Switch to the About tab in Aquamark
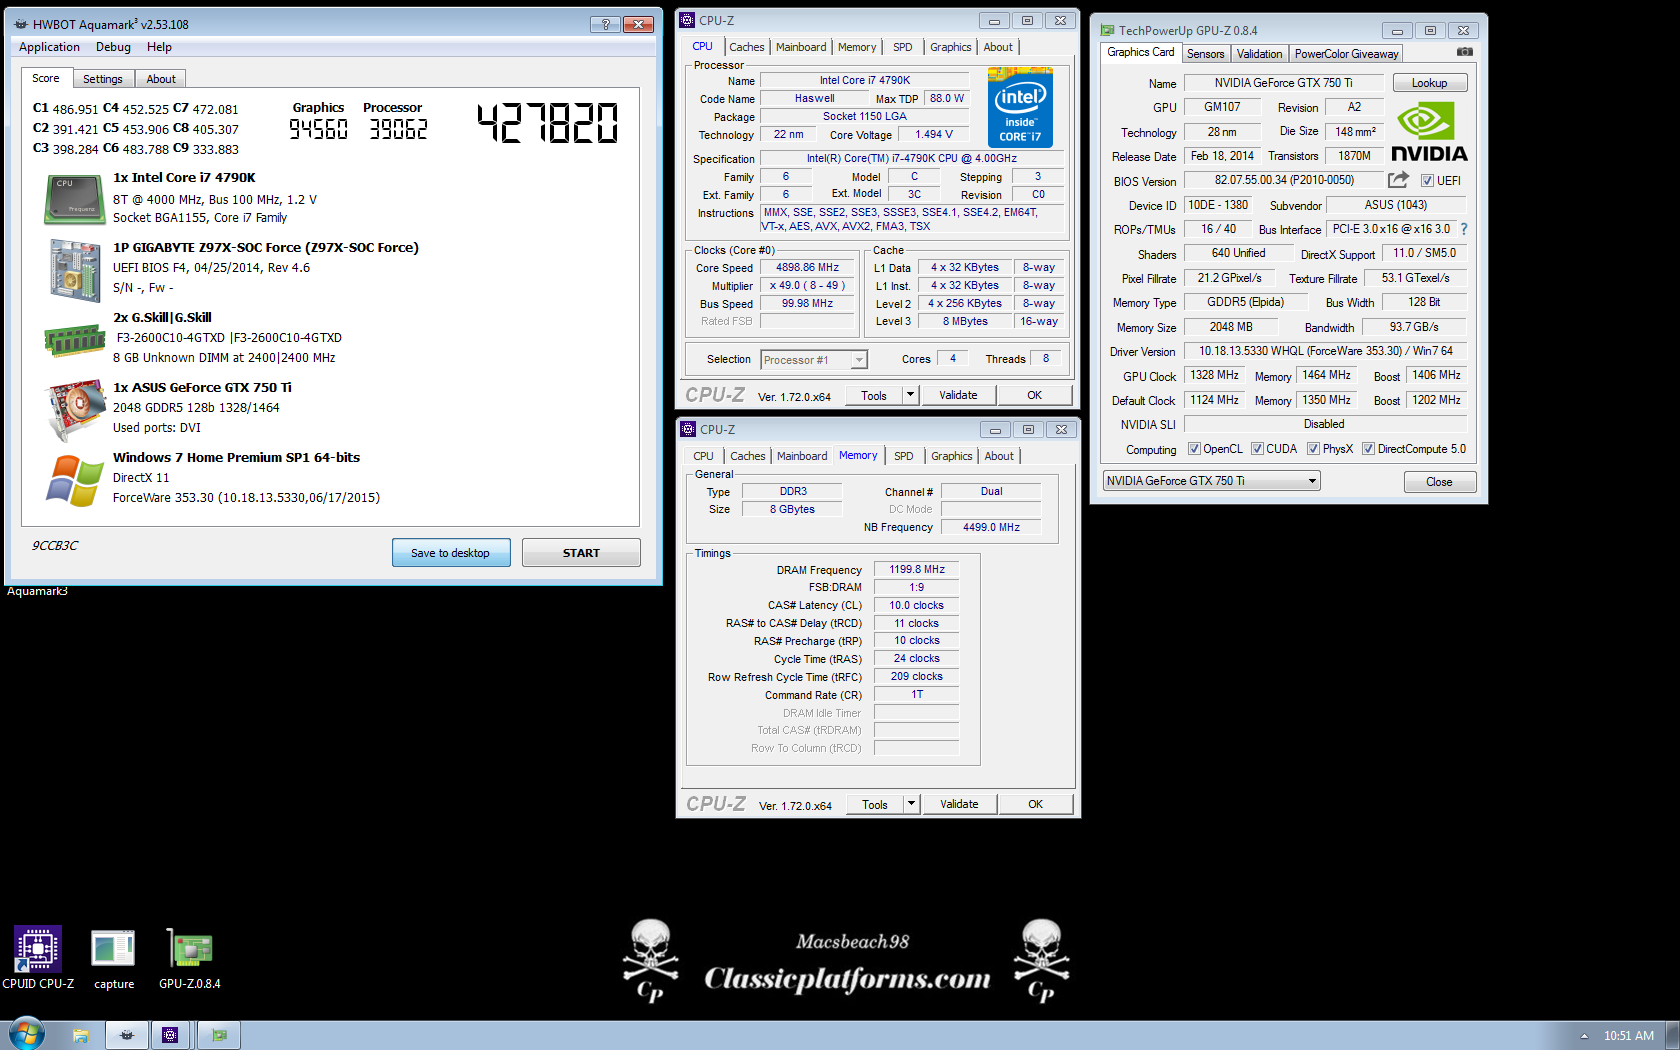This screenshot has height=1050, width=1680. pyautogui.click(x=161, y=79)
